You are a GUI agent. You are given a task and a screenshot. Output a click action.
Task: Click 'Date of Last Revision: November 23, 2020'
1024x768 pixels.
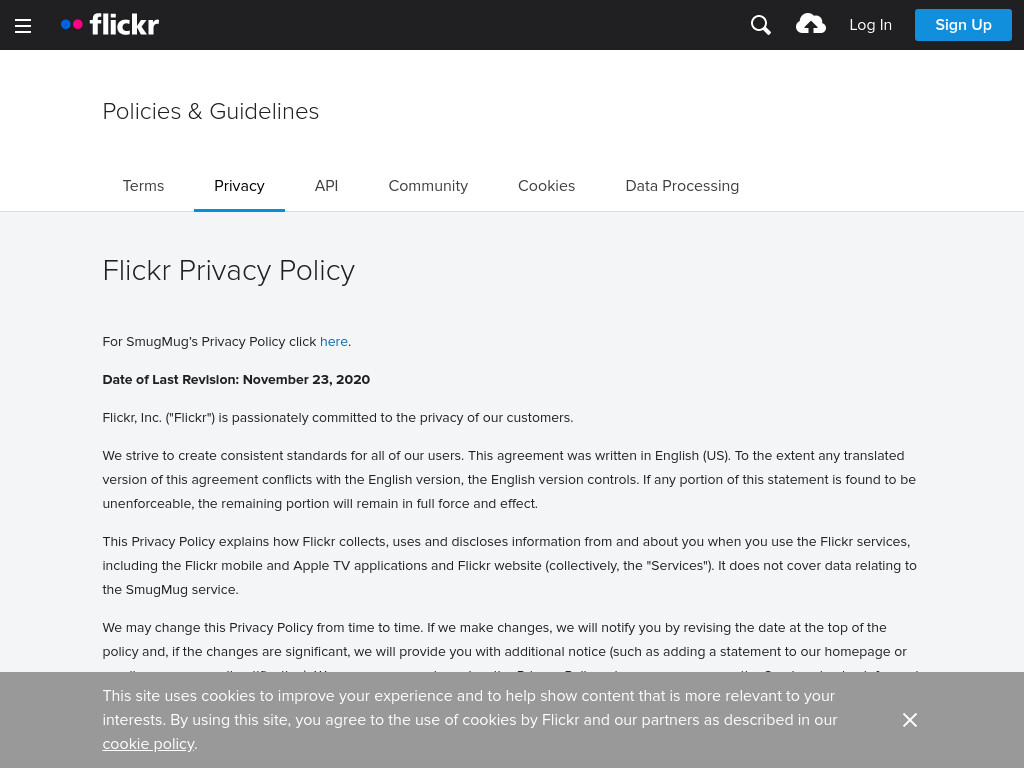[x=236, y=379]
